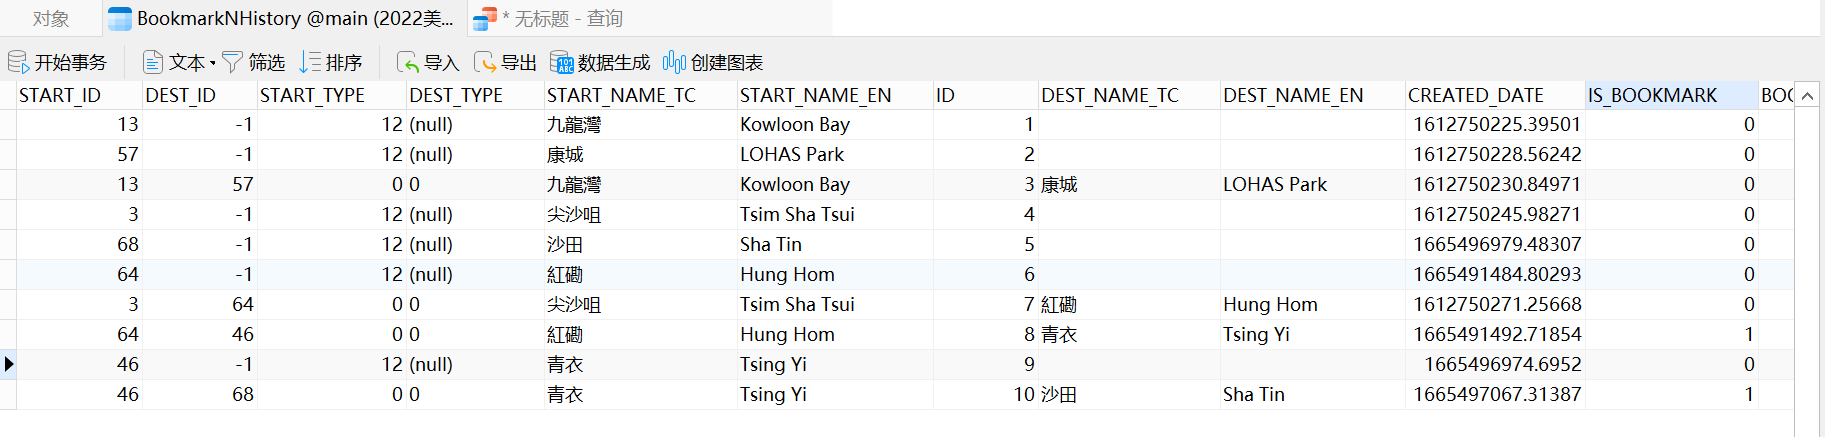Click the scroll up arrow of scrollbar
The height and width of the screenshot is (437, 1826).
pos(1806,96)
